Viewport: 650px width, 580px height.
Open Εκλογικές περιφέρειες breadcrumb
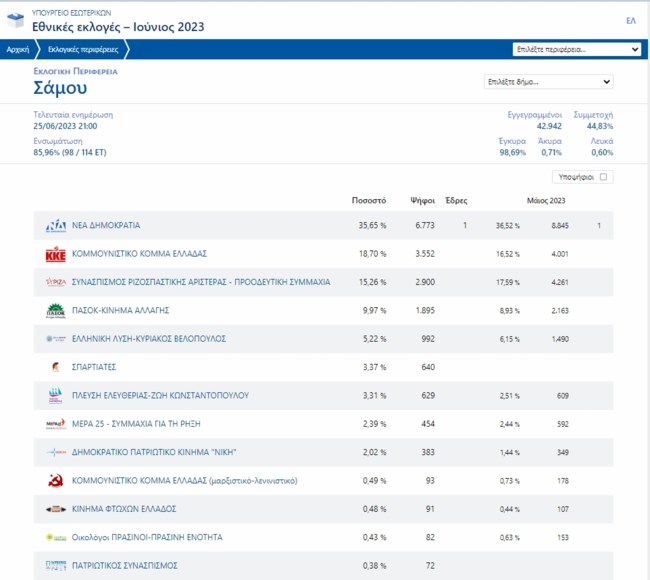click(83, 49)
